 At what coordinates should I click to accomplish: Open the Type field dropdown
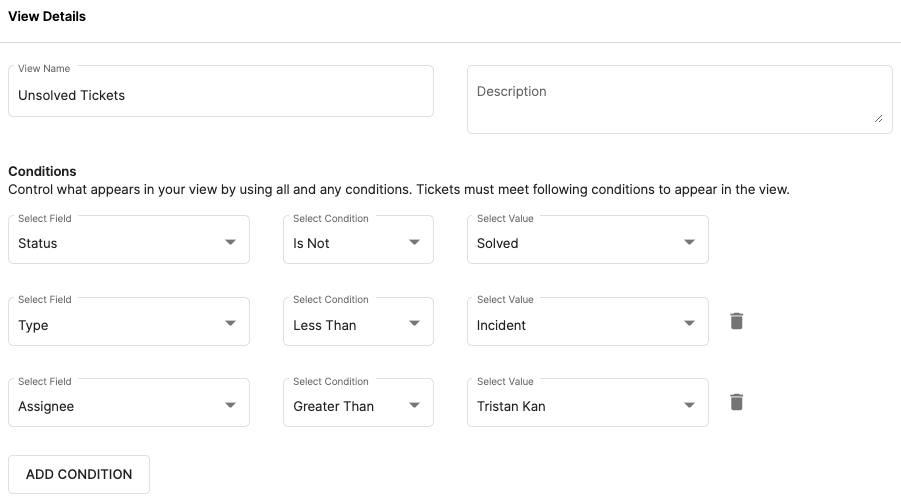point(129,321)
